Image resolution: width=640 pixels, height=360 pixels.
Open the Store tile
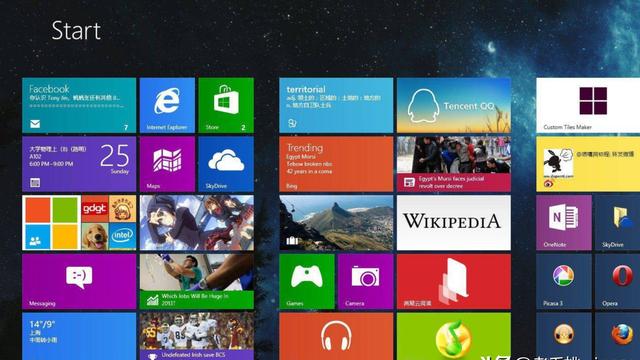point(226,105)
